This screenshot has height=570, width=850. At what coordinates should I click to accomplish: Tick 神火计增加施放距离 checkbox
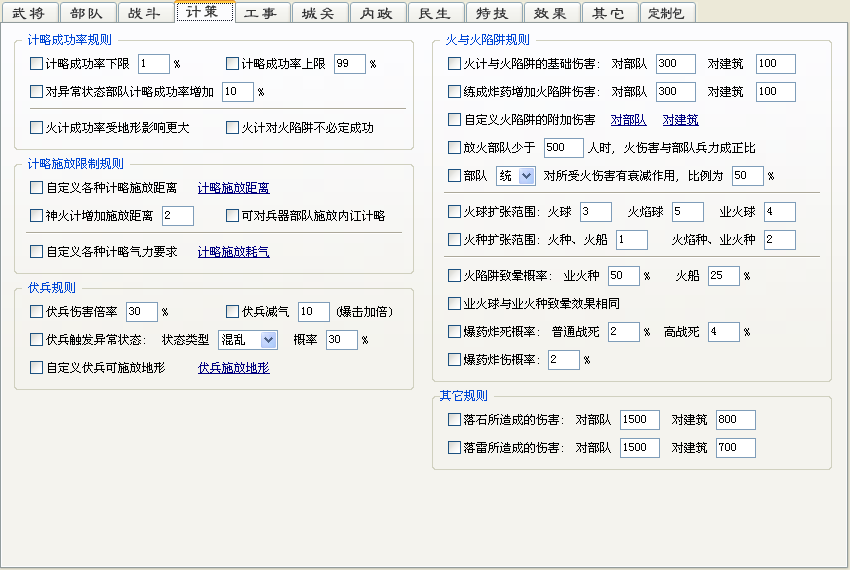coord(36,216)
